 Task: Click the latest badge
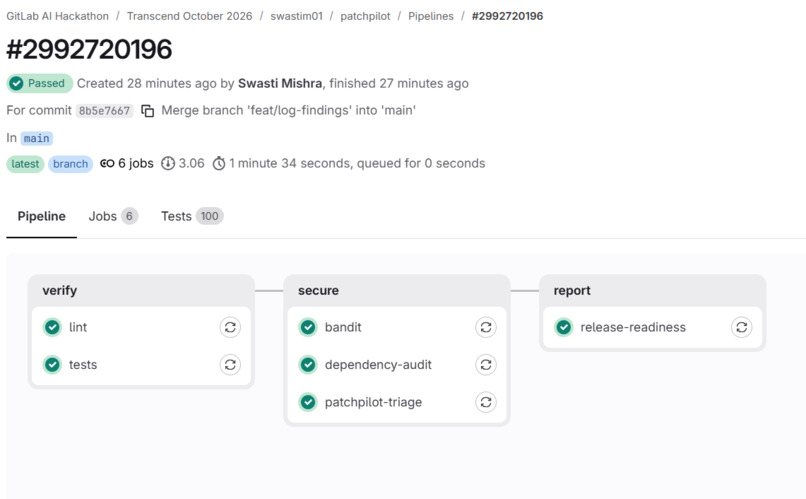[x=25, y=164]
